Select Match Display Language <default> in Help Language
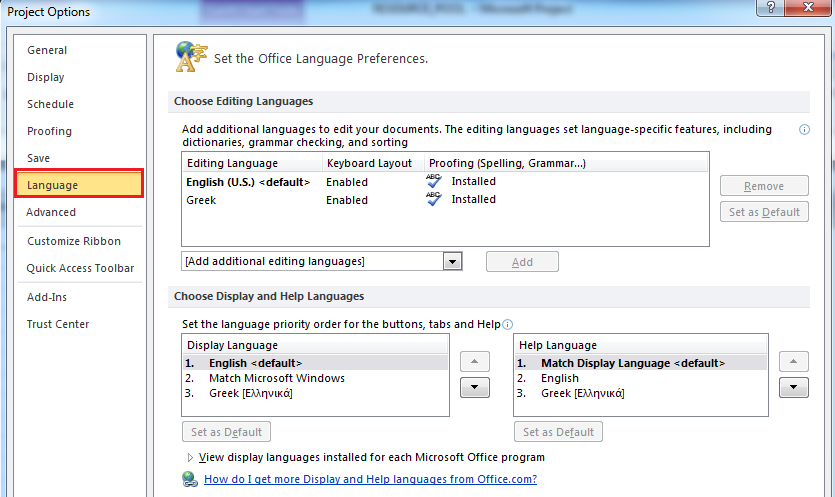 641,363
